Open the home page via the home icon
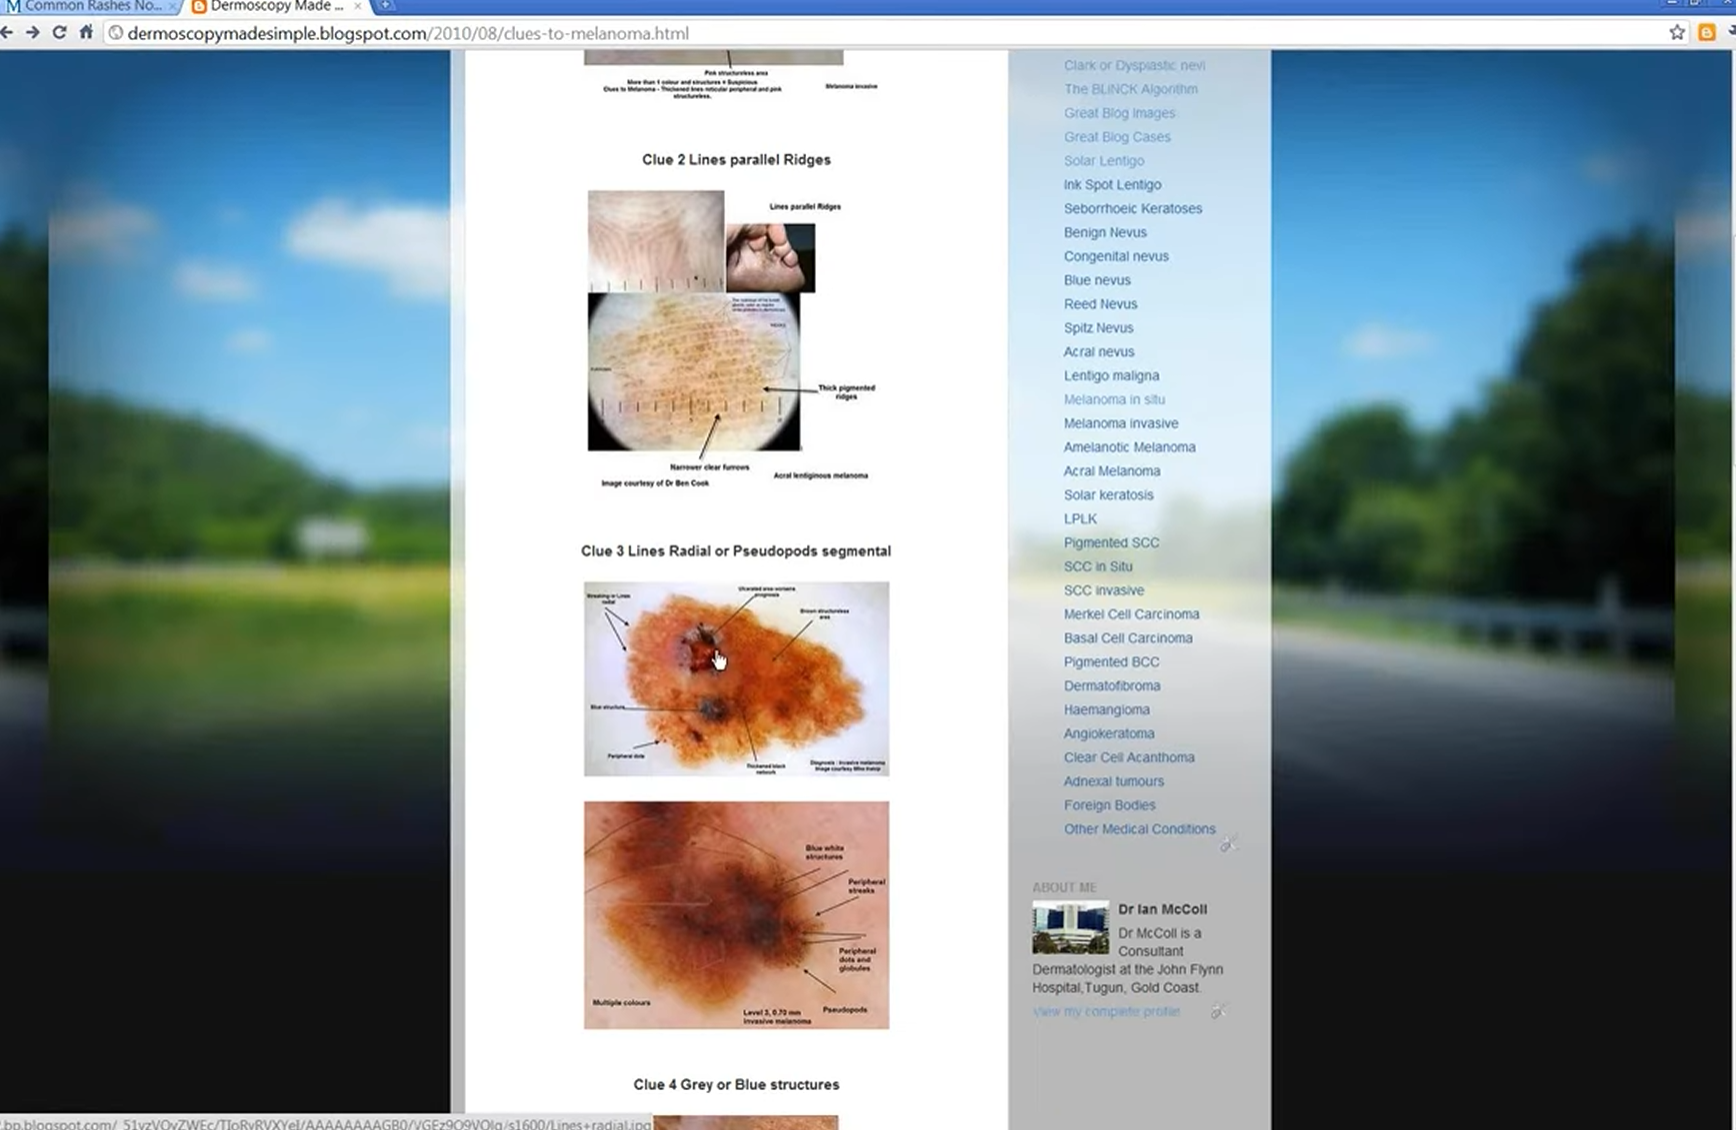Screen dimensions: 1736x1130 pos(85,33)
